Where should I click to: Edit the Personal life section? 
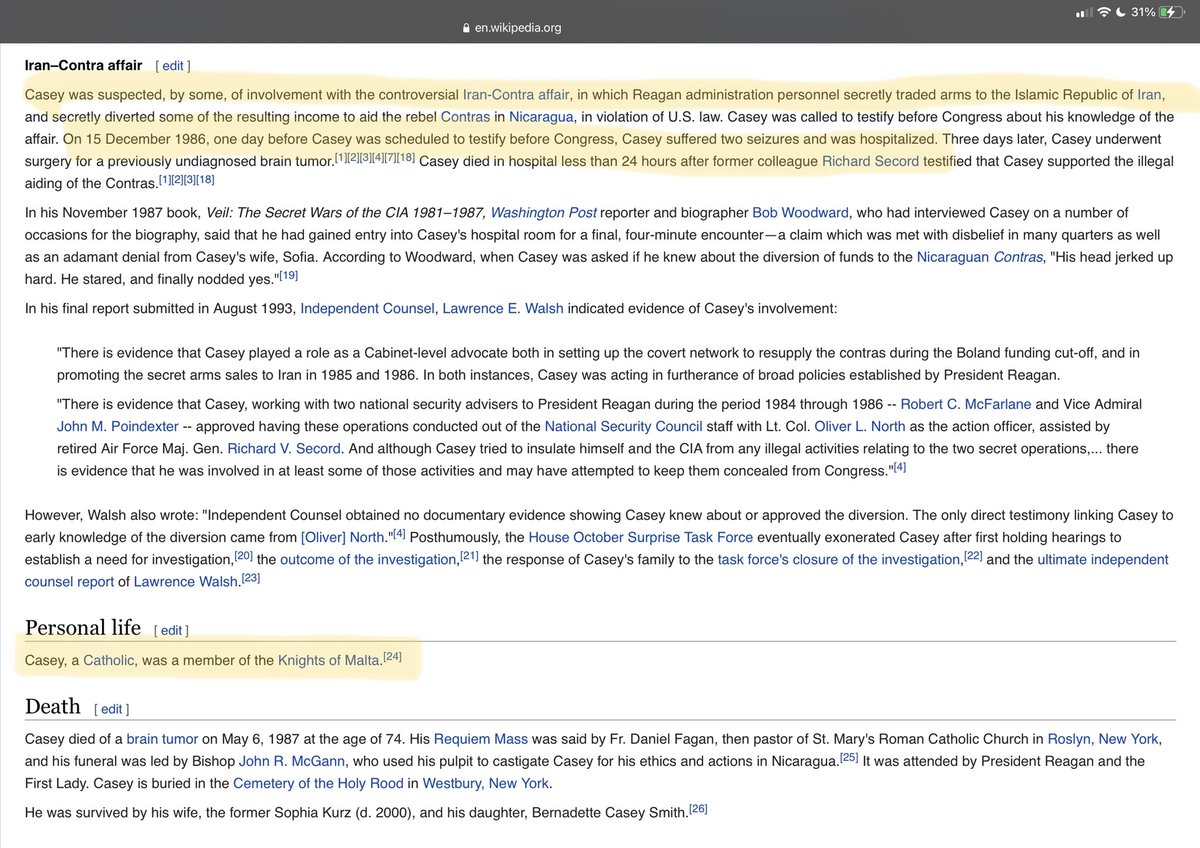point(171,630)
